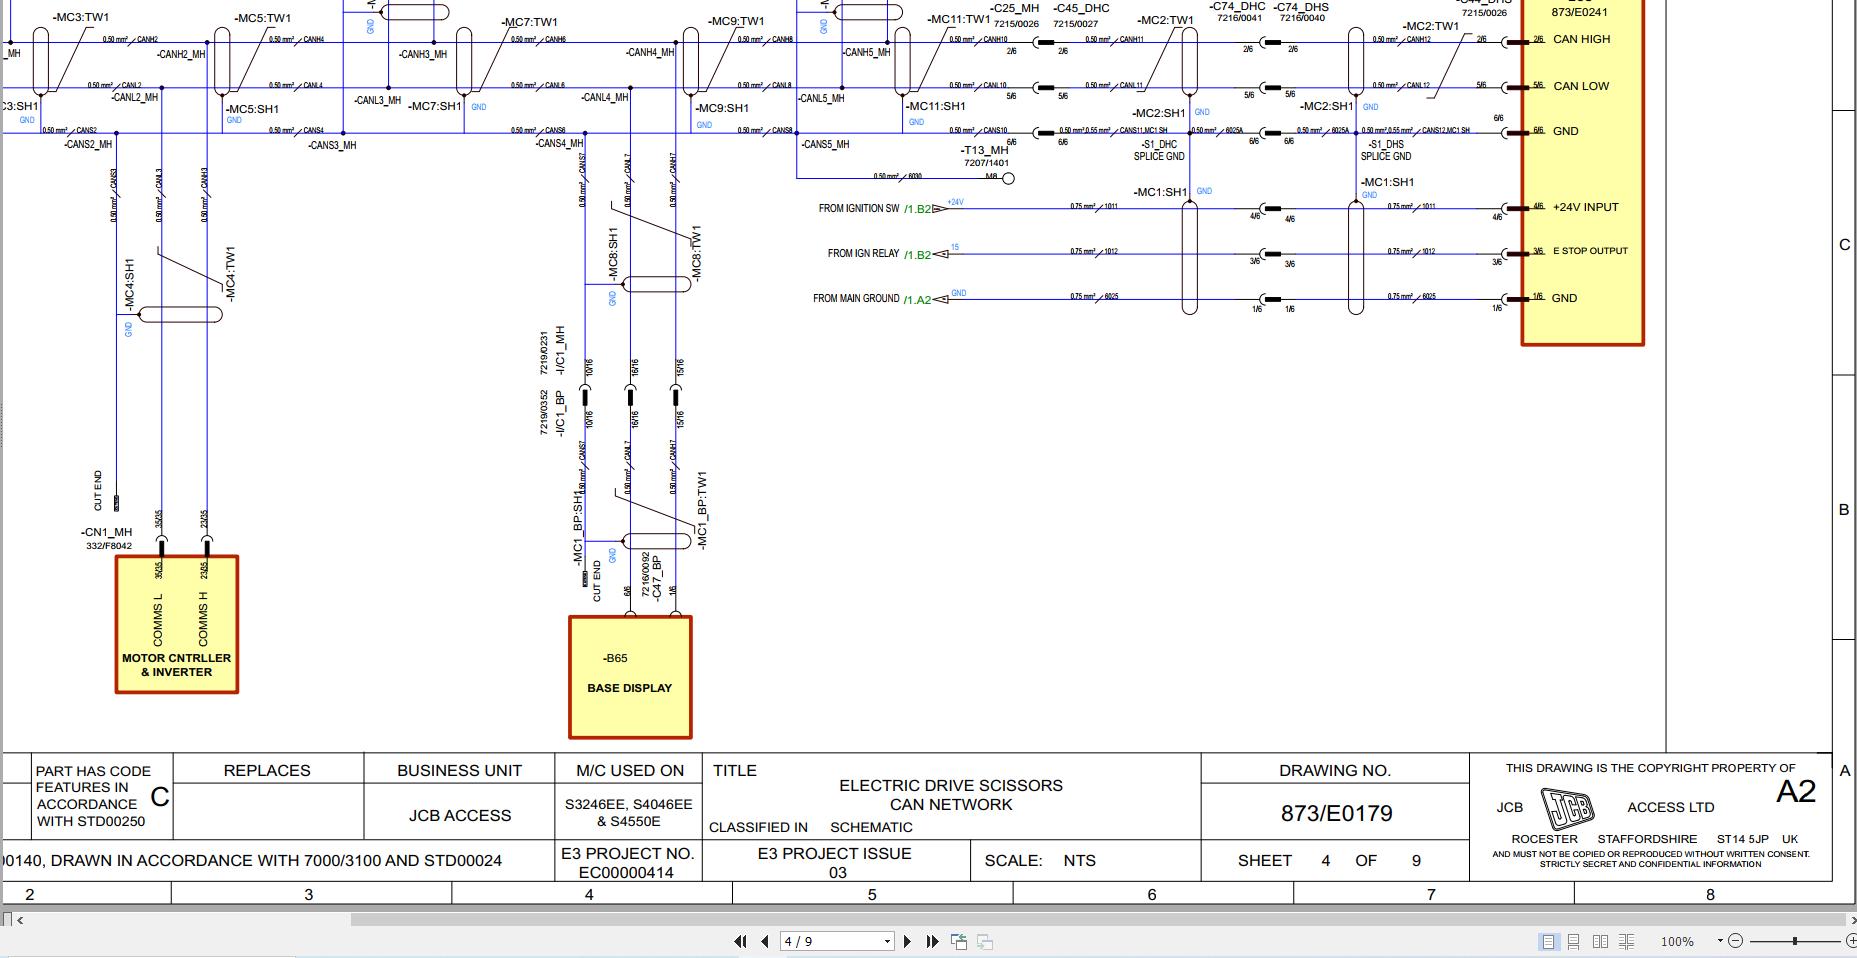Viewport: 1857px width, 958px height.
Task: Click the zoom slider handle
Action: [1795, 941]
